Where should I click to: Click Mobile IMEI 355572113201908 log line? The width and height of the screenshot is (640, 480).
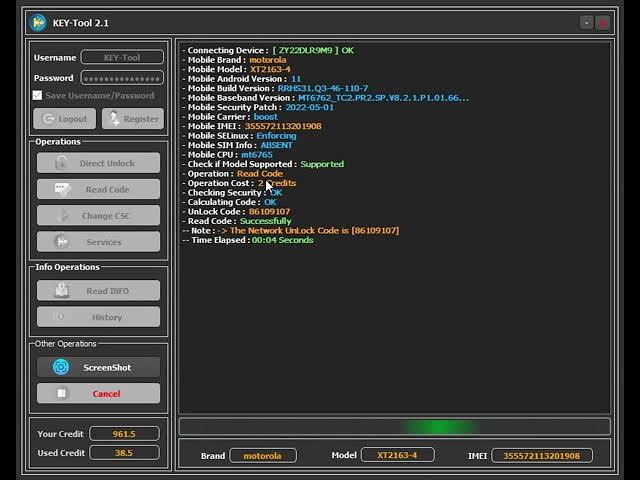tap(252, 126)
